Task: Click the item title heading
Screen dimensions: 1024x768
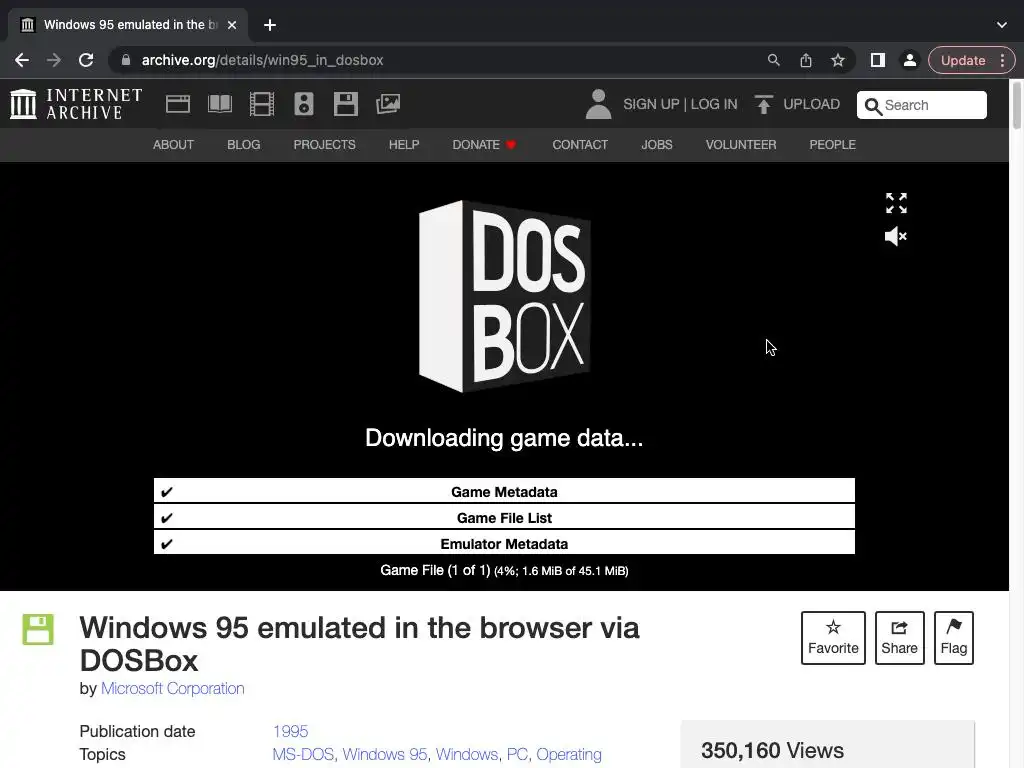Action: (x=359, y=644)
